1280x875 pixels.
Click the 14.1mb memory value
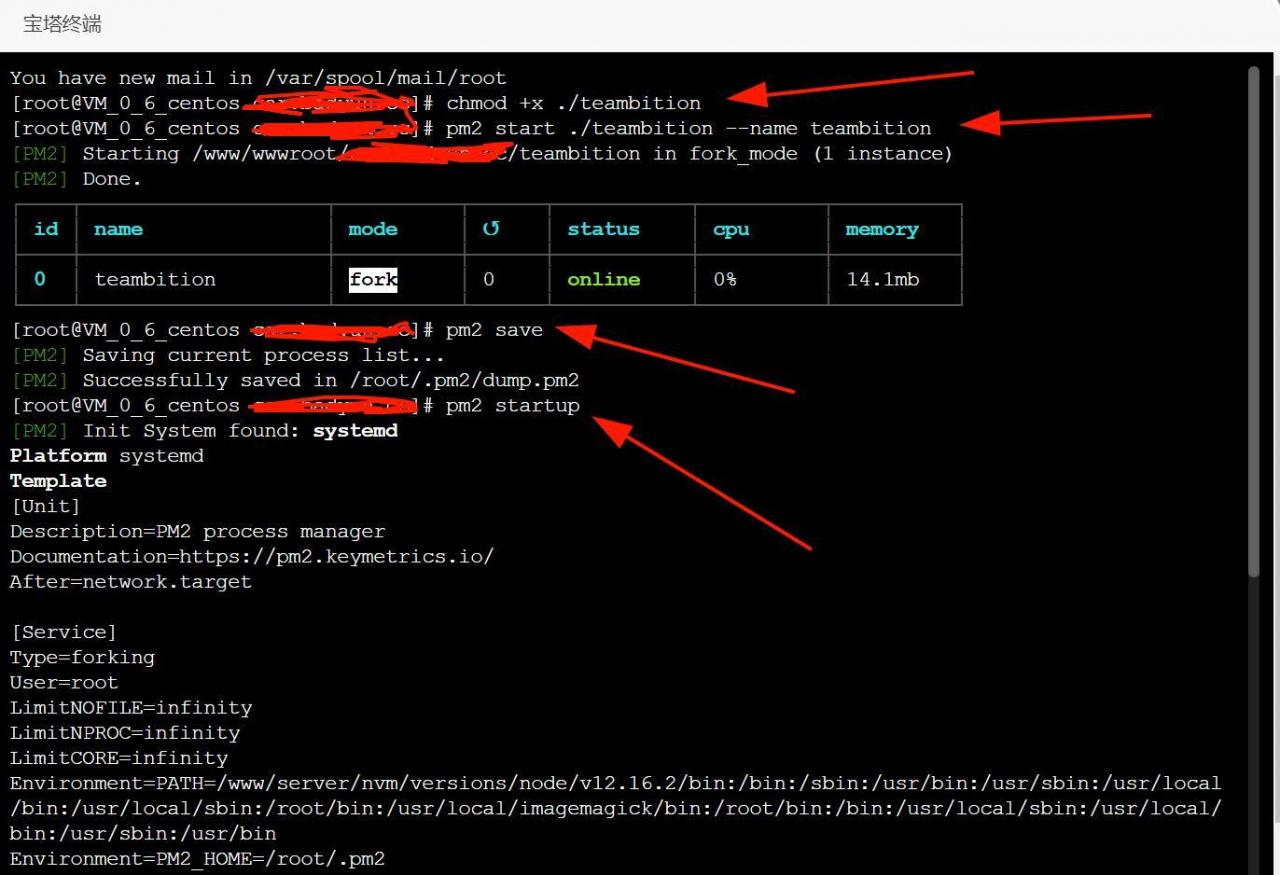pos(882,280)
